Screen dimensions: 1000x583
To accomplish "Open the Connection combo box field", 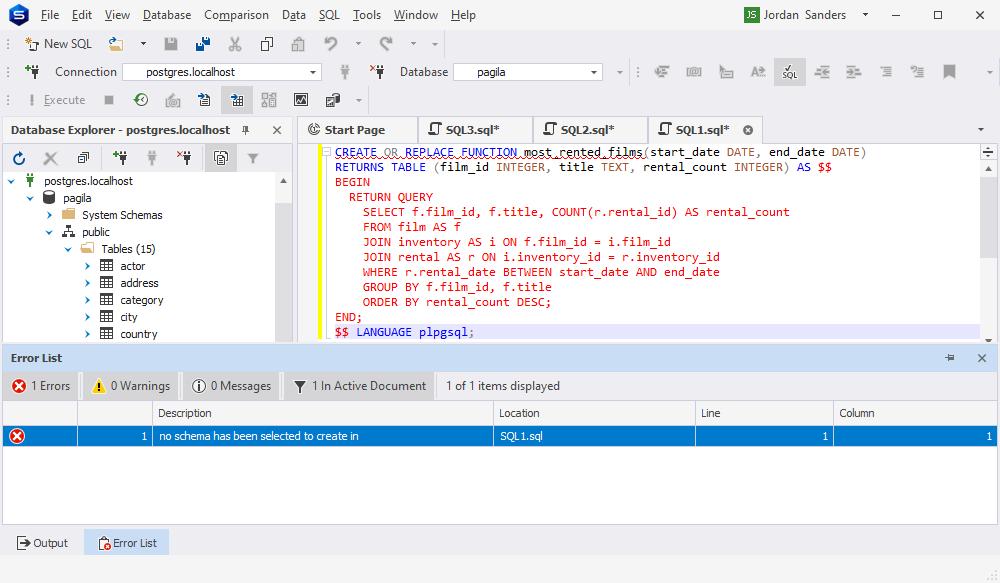I will (x=220, y=71).
